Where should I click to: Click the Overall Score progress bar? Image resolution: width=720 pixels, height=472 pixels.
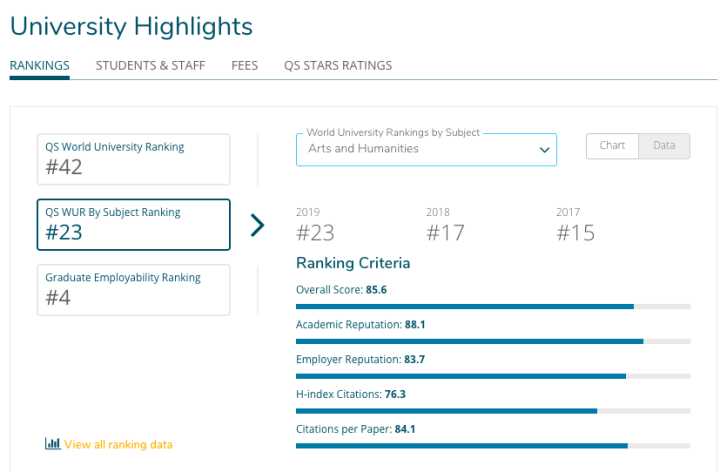pyautogui.click(x=493, y=307)
